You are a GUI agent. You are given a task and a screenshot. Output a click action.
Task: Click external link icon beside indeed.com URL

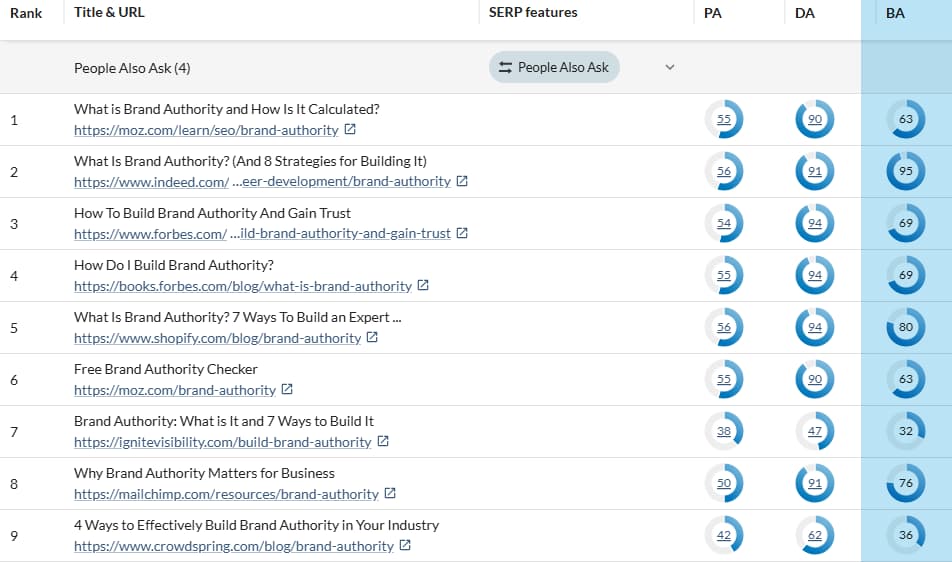[x=462, y=182]
